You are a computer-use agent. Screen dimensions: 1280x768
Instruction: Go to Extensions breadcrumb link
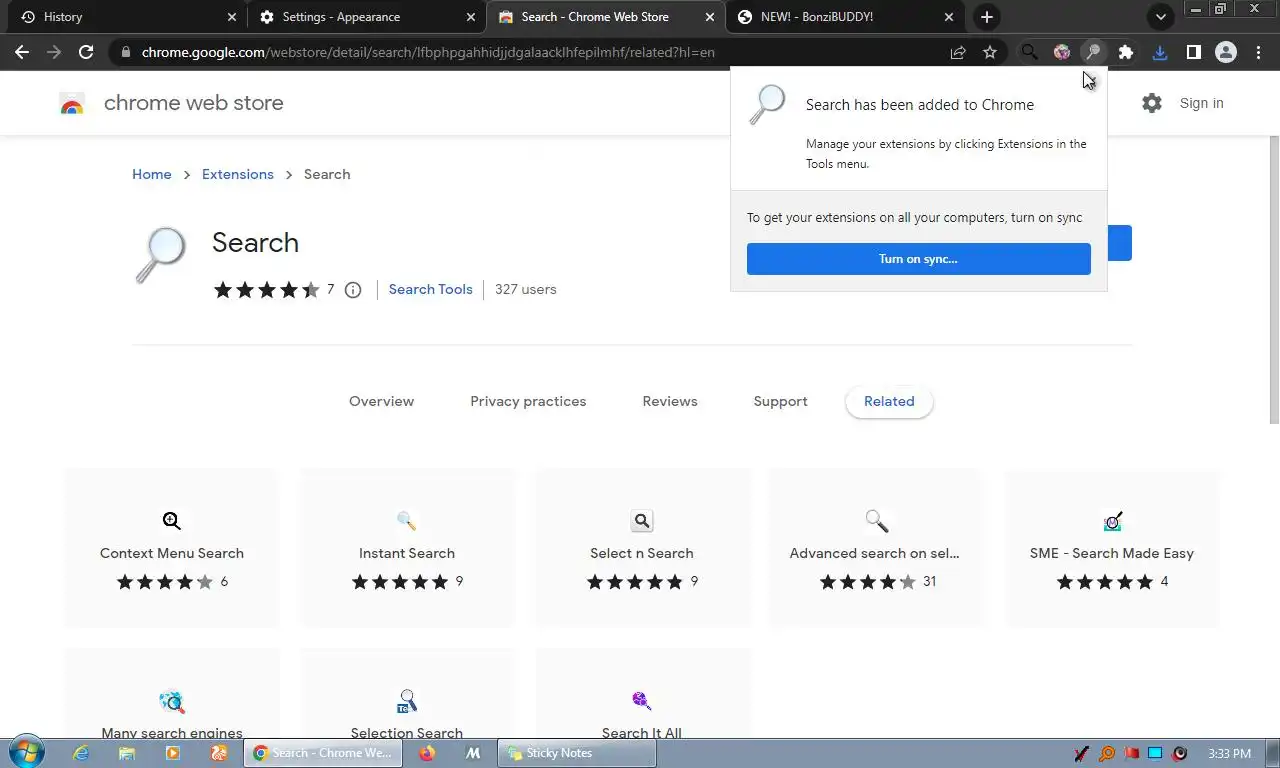pos(238,174)
